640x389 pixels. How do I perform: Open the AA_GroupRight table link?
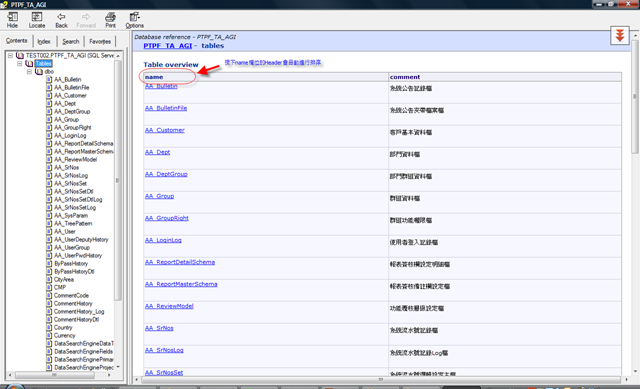tap(167, 218)
